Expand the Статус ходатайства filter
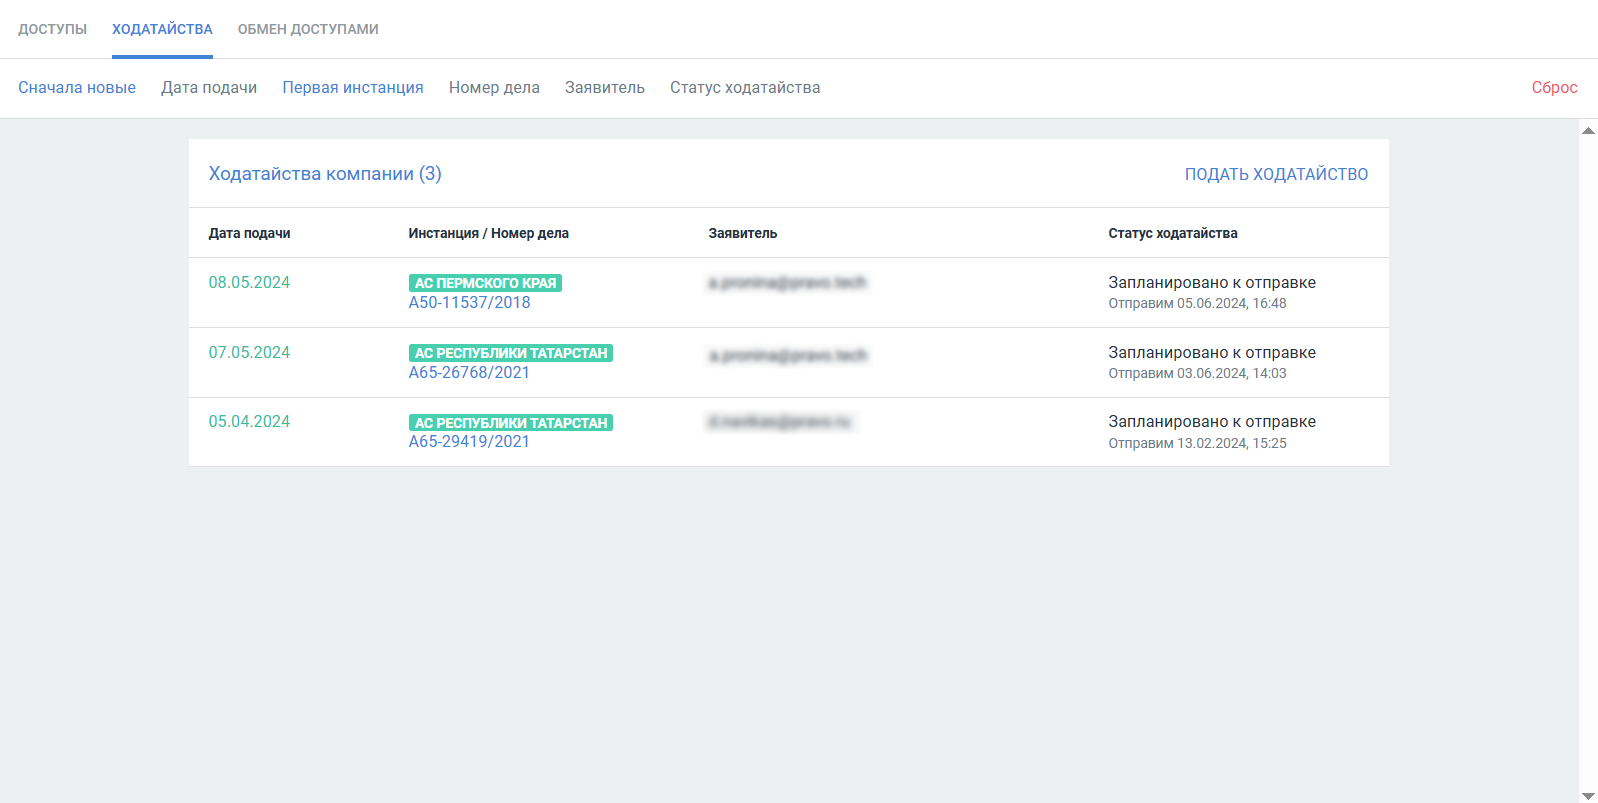The width and height of the screenshot is (1598, 803). [x=745, y=88]
